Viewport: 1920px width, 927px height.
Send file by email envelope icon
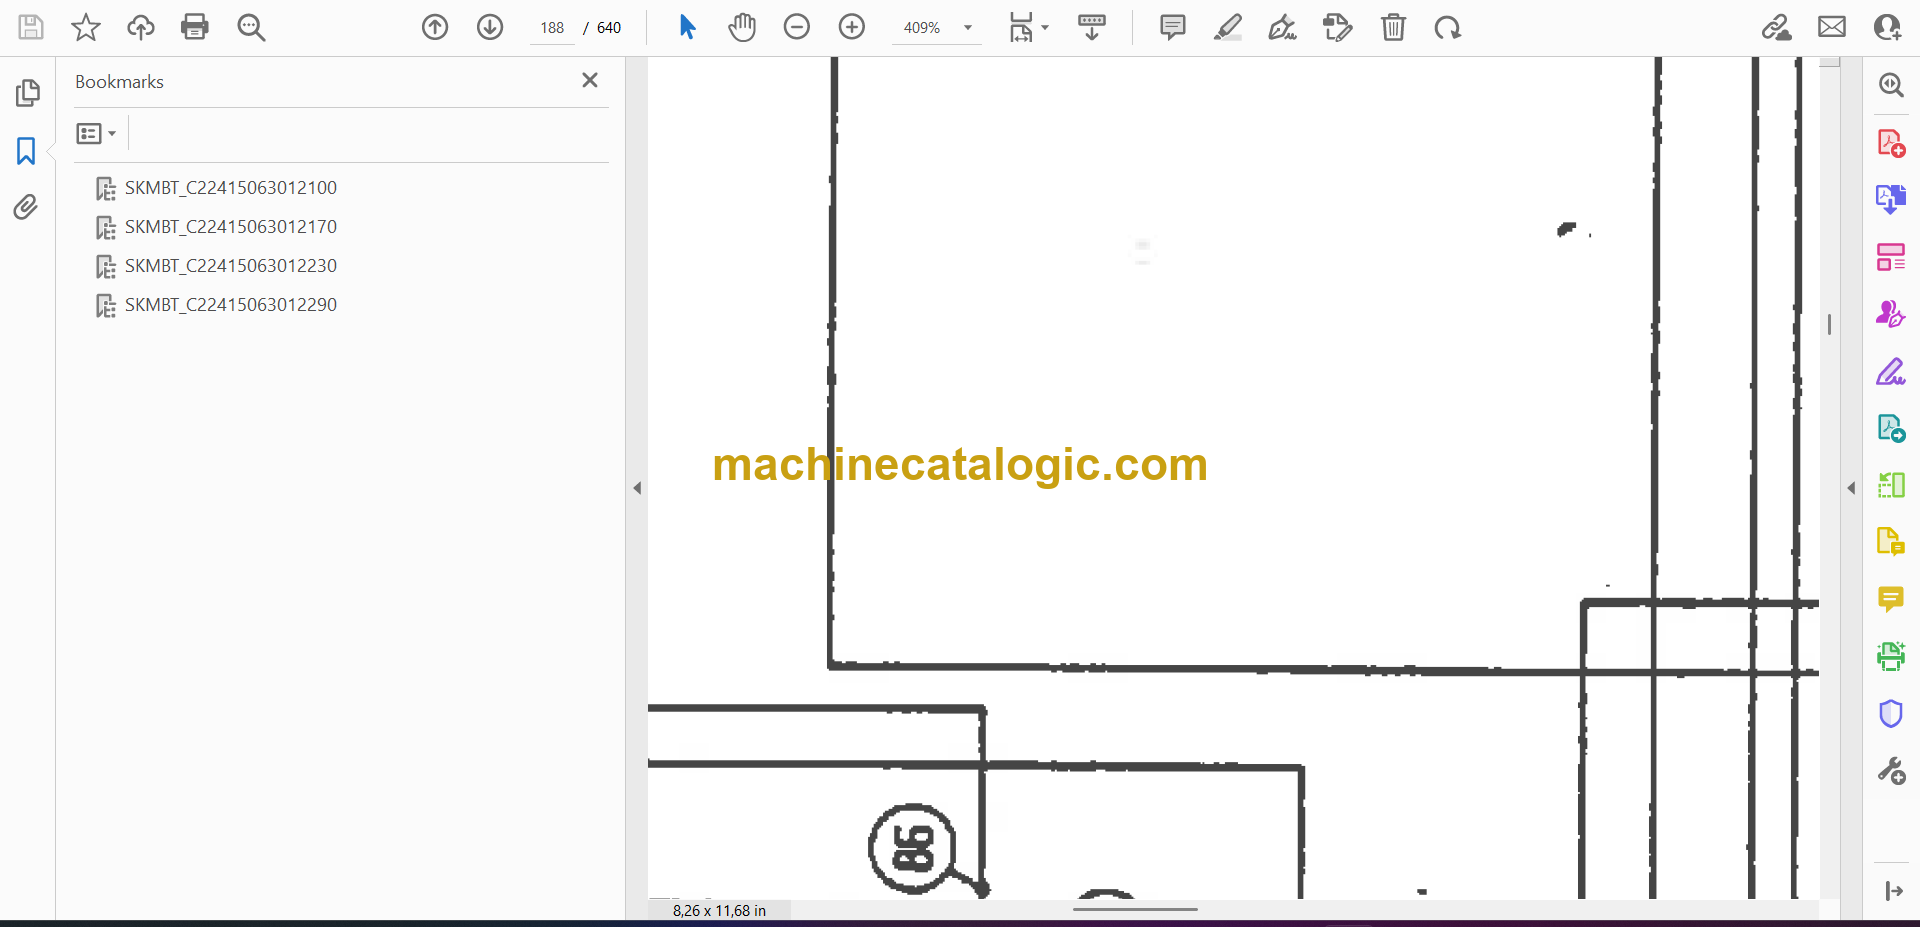[1832, 27]
